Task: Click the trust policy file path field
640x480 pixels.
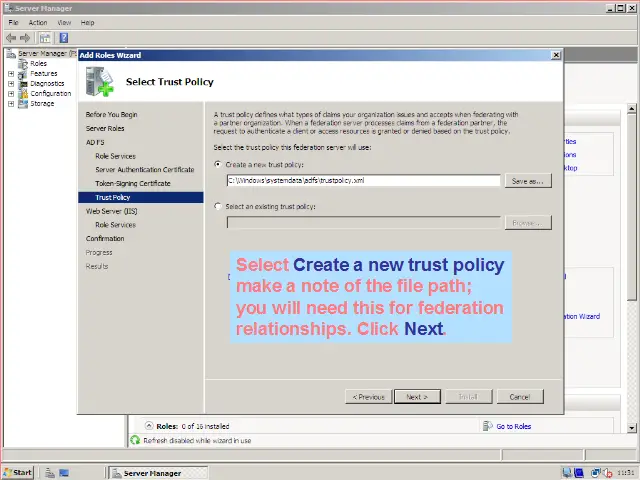Action: click(363, 180)
